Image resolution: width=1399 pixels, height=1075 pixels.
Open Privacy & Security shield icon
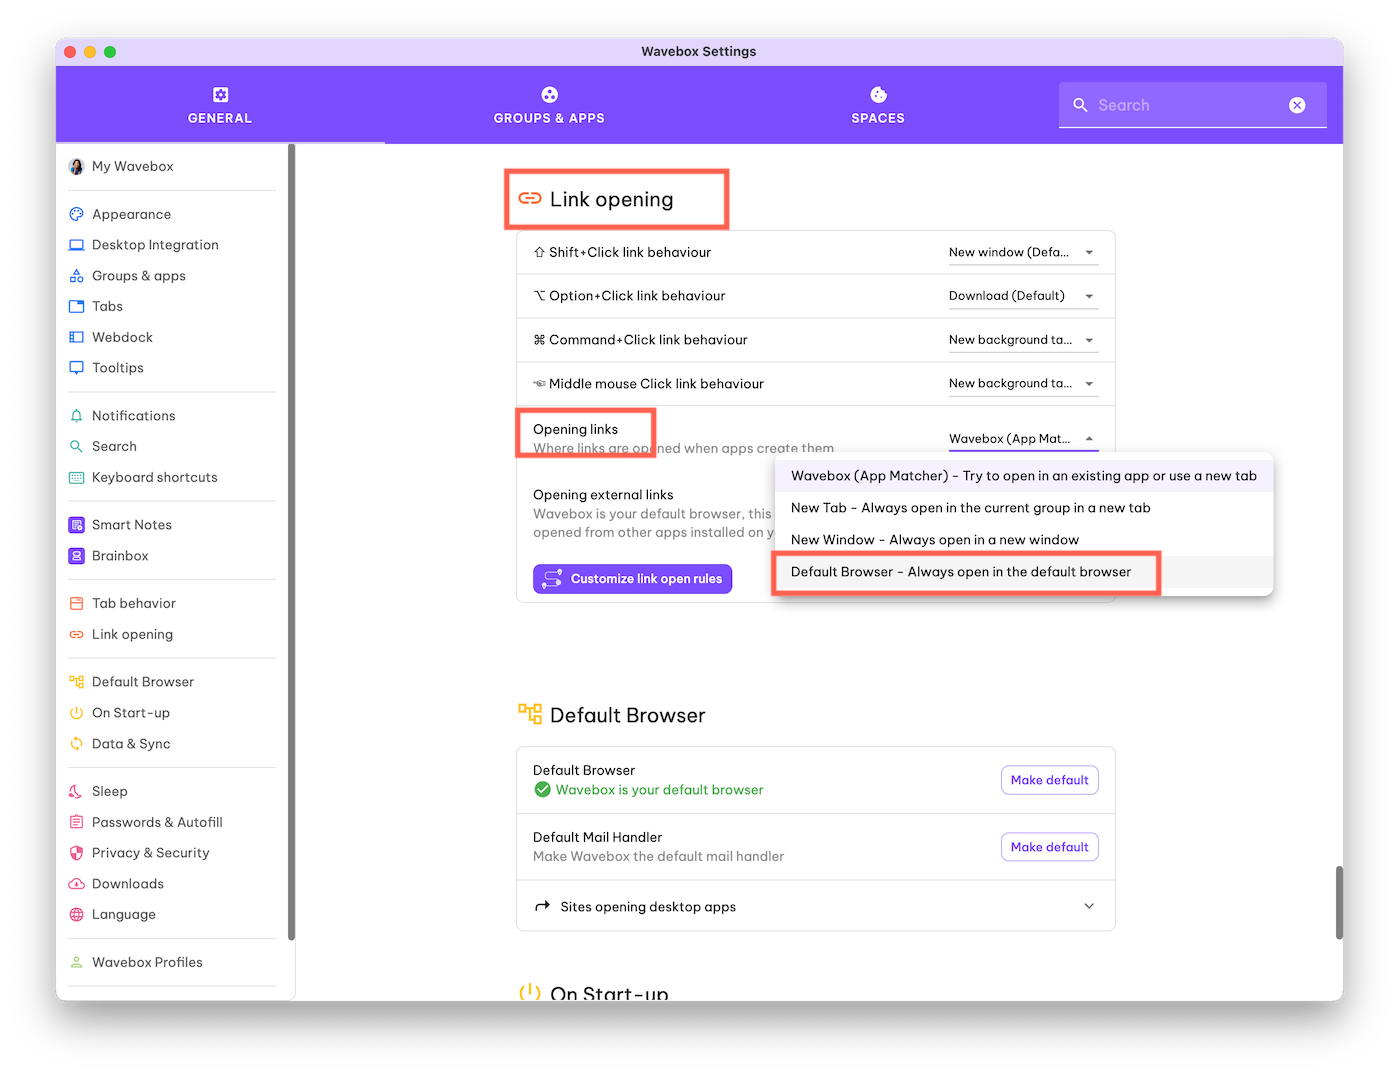(x=76, y=853)
